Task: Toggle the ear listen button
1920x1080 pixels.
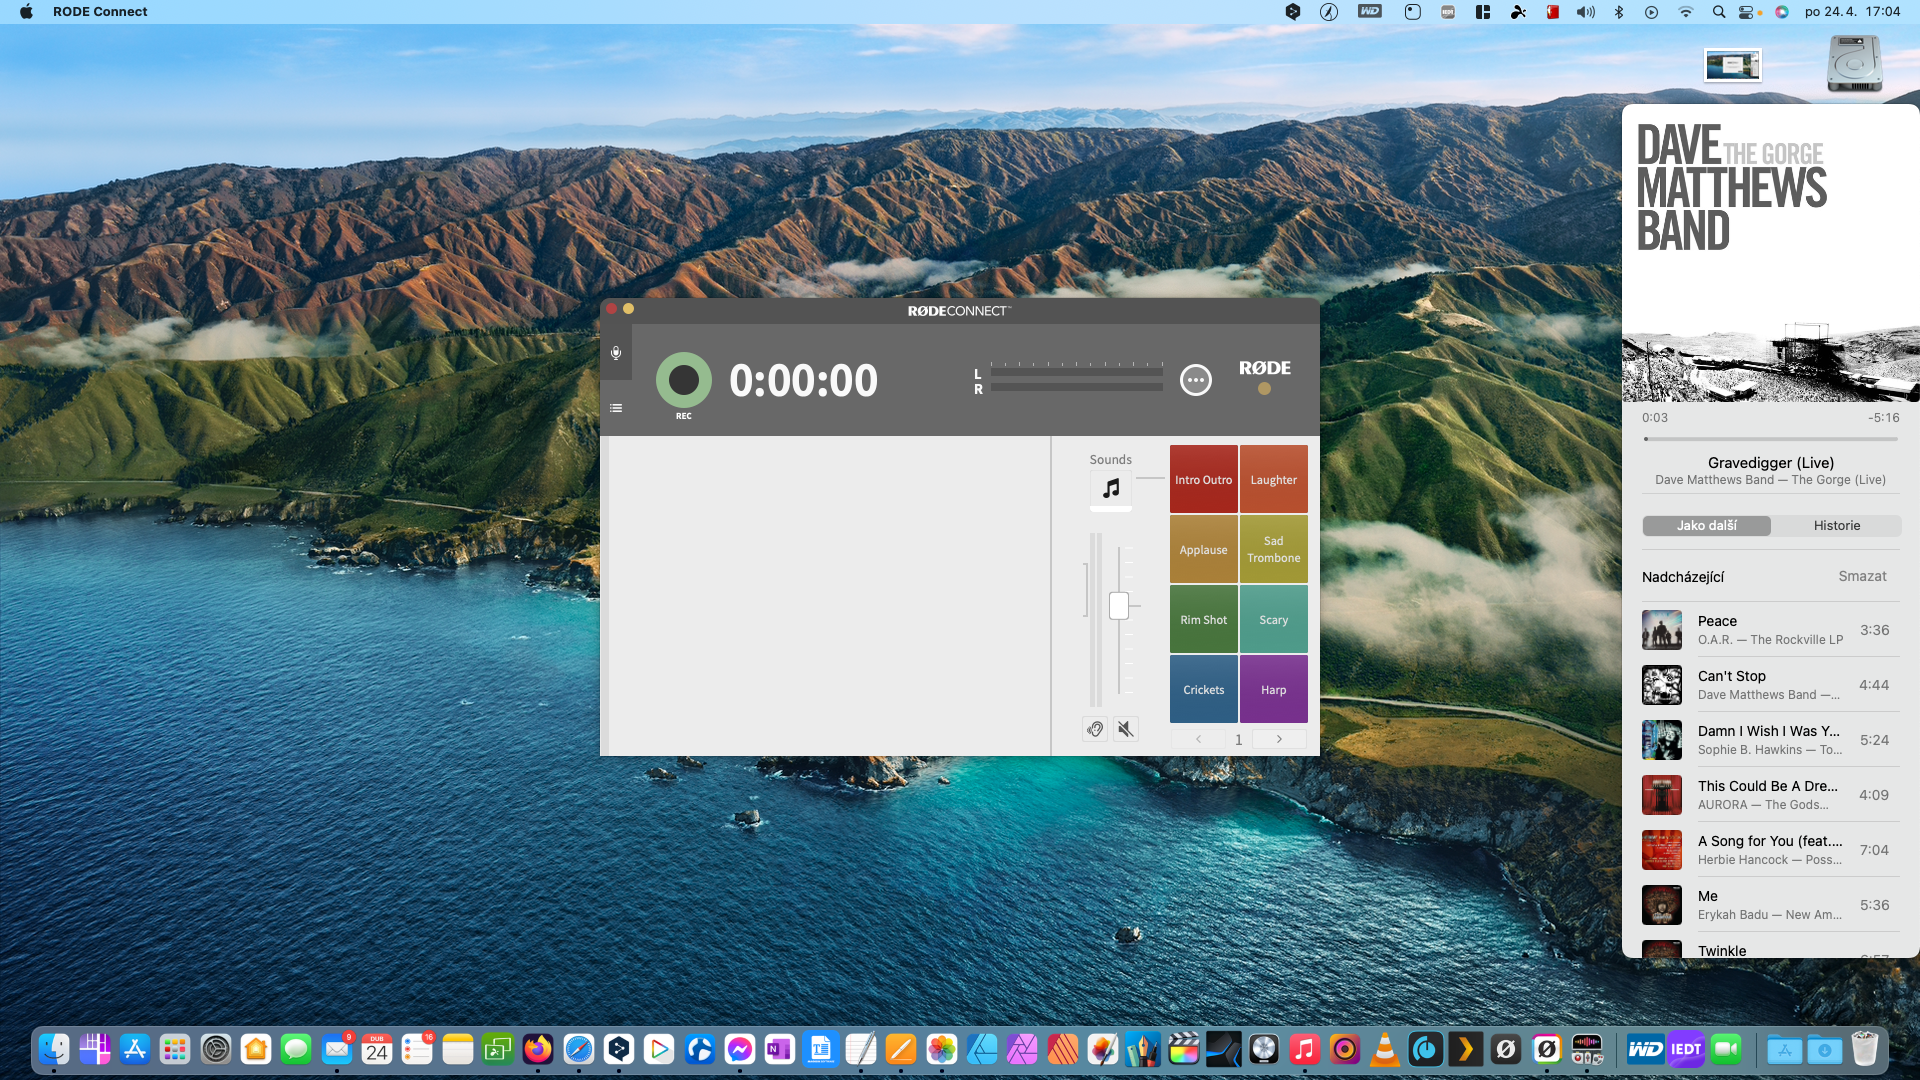Action: coord(1095,729)
